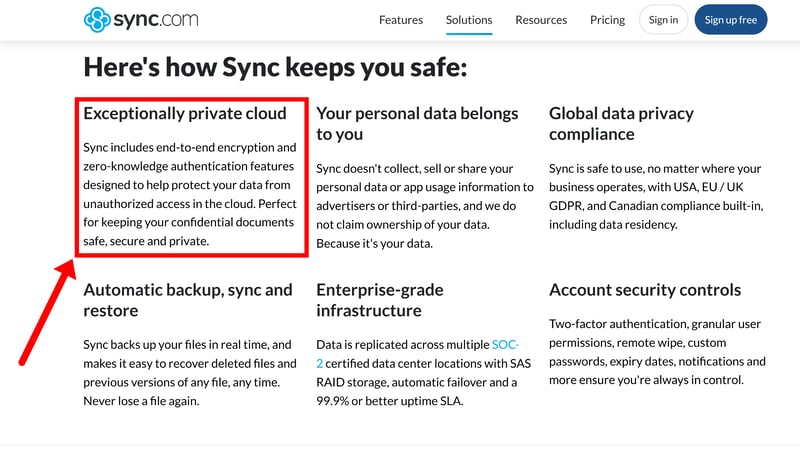Screen dimensions: 800x464
Task: Open the Solutions menu
Action: coord(469,20)
